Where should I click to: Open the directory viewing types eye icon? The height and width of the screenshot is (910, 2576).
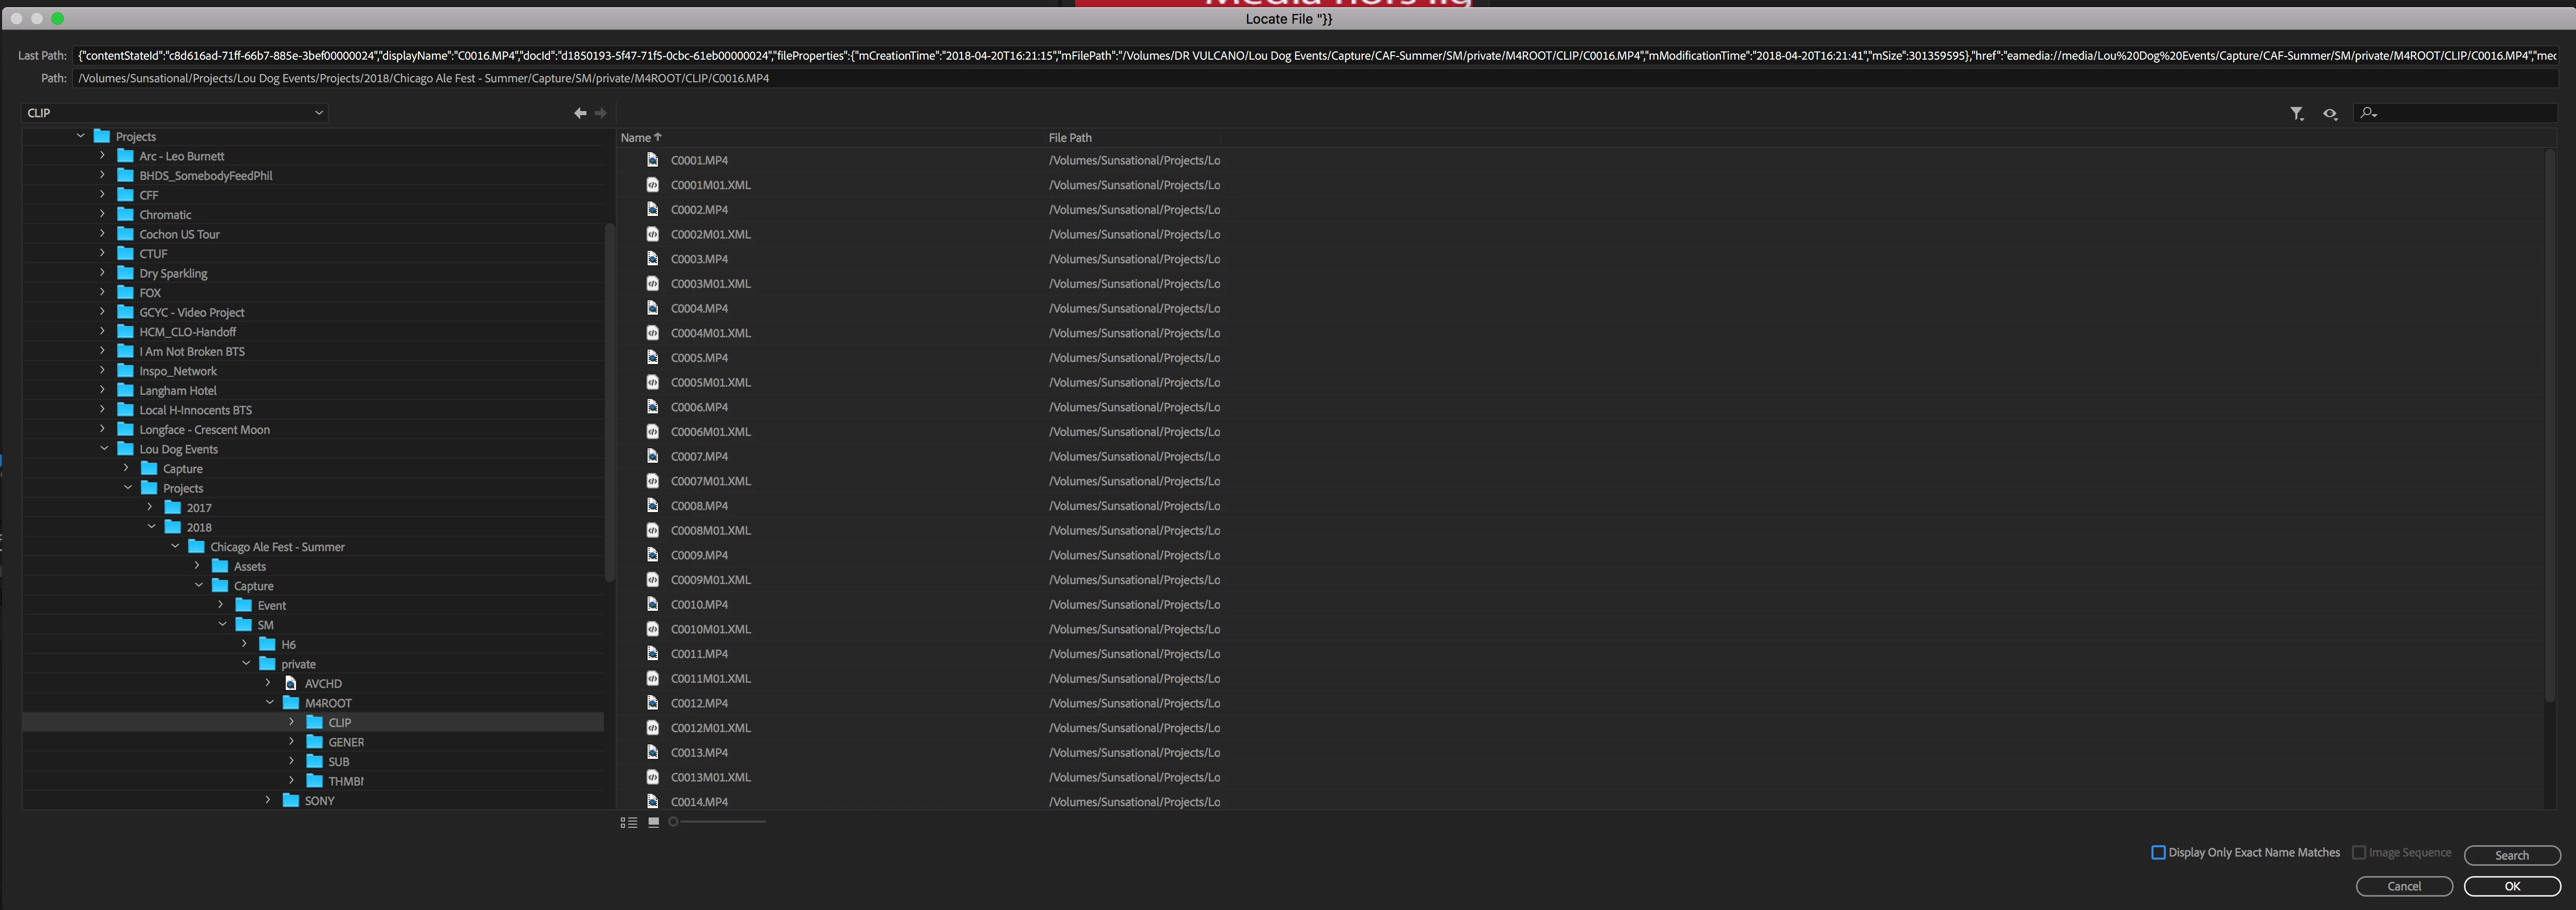[2329, 114]
